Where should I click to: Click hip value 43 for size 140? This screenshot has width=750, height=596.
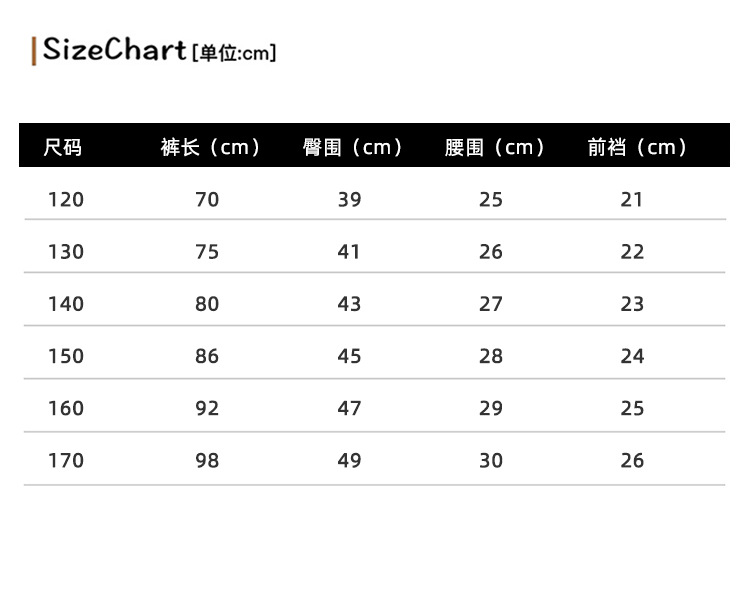[349, 304]
